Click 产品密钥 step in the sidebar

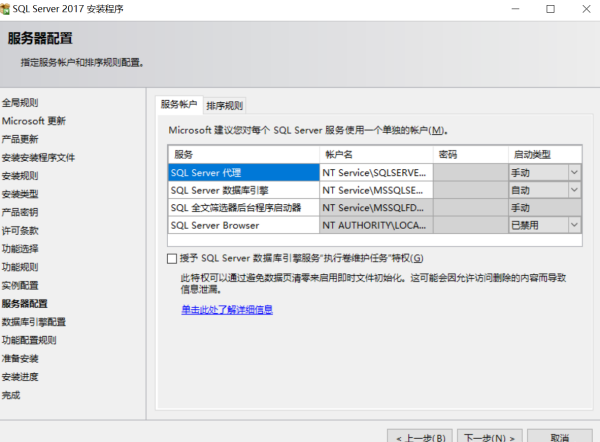pos(20,212)
